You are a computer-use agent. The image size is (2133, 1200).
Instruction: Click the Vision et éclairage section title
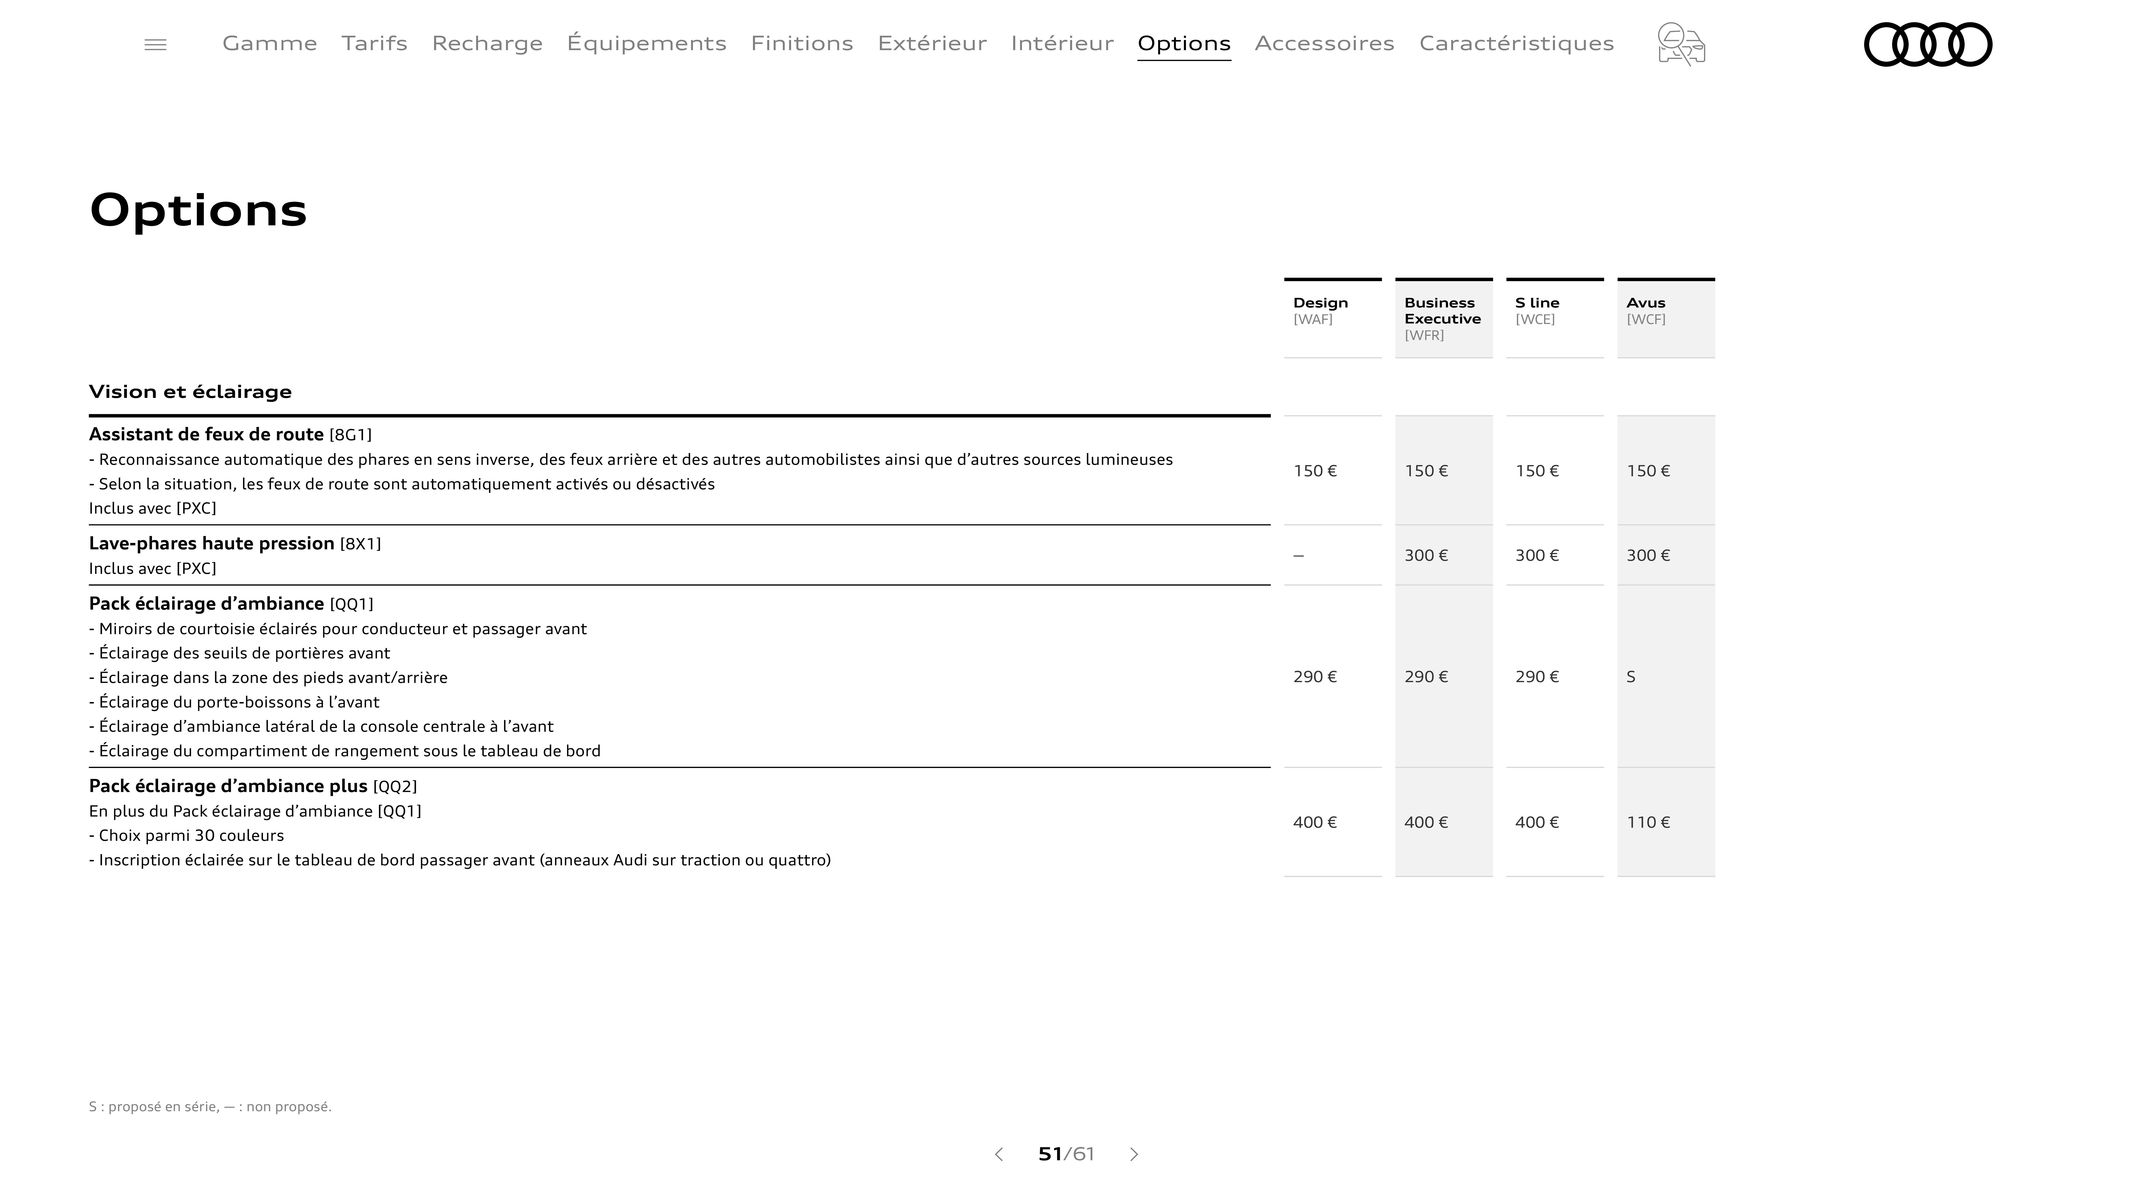pyautogui.click(x=190, y=391)
